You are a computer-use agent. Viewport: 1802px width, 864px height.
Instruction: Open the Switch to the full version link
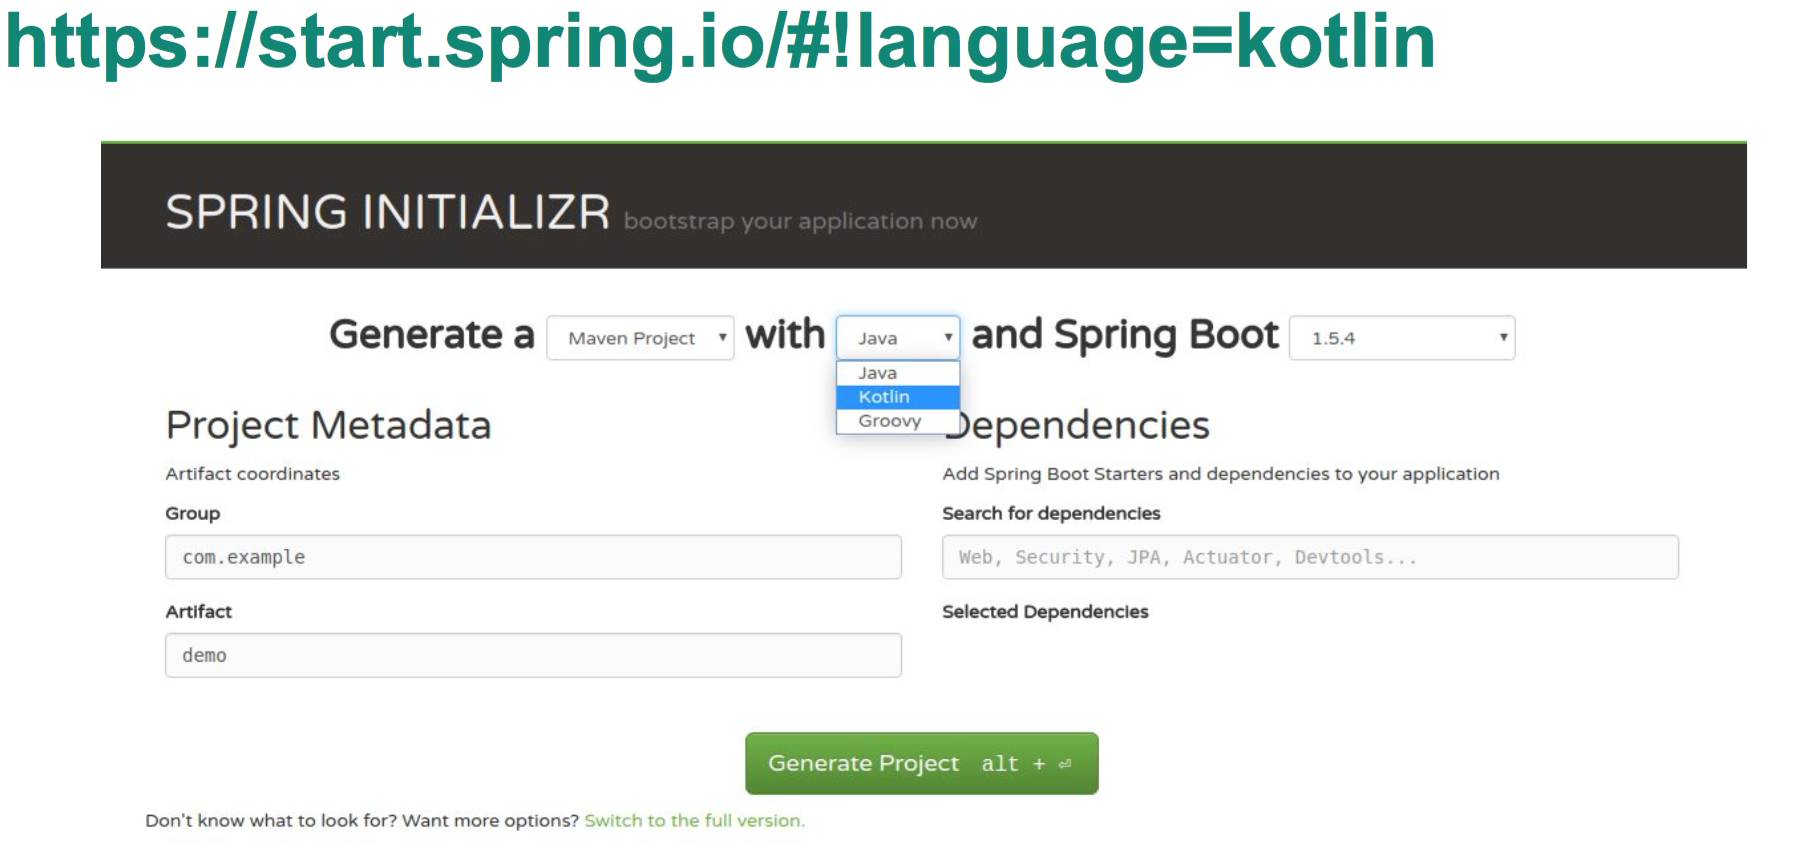694,821
